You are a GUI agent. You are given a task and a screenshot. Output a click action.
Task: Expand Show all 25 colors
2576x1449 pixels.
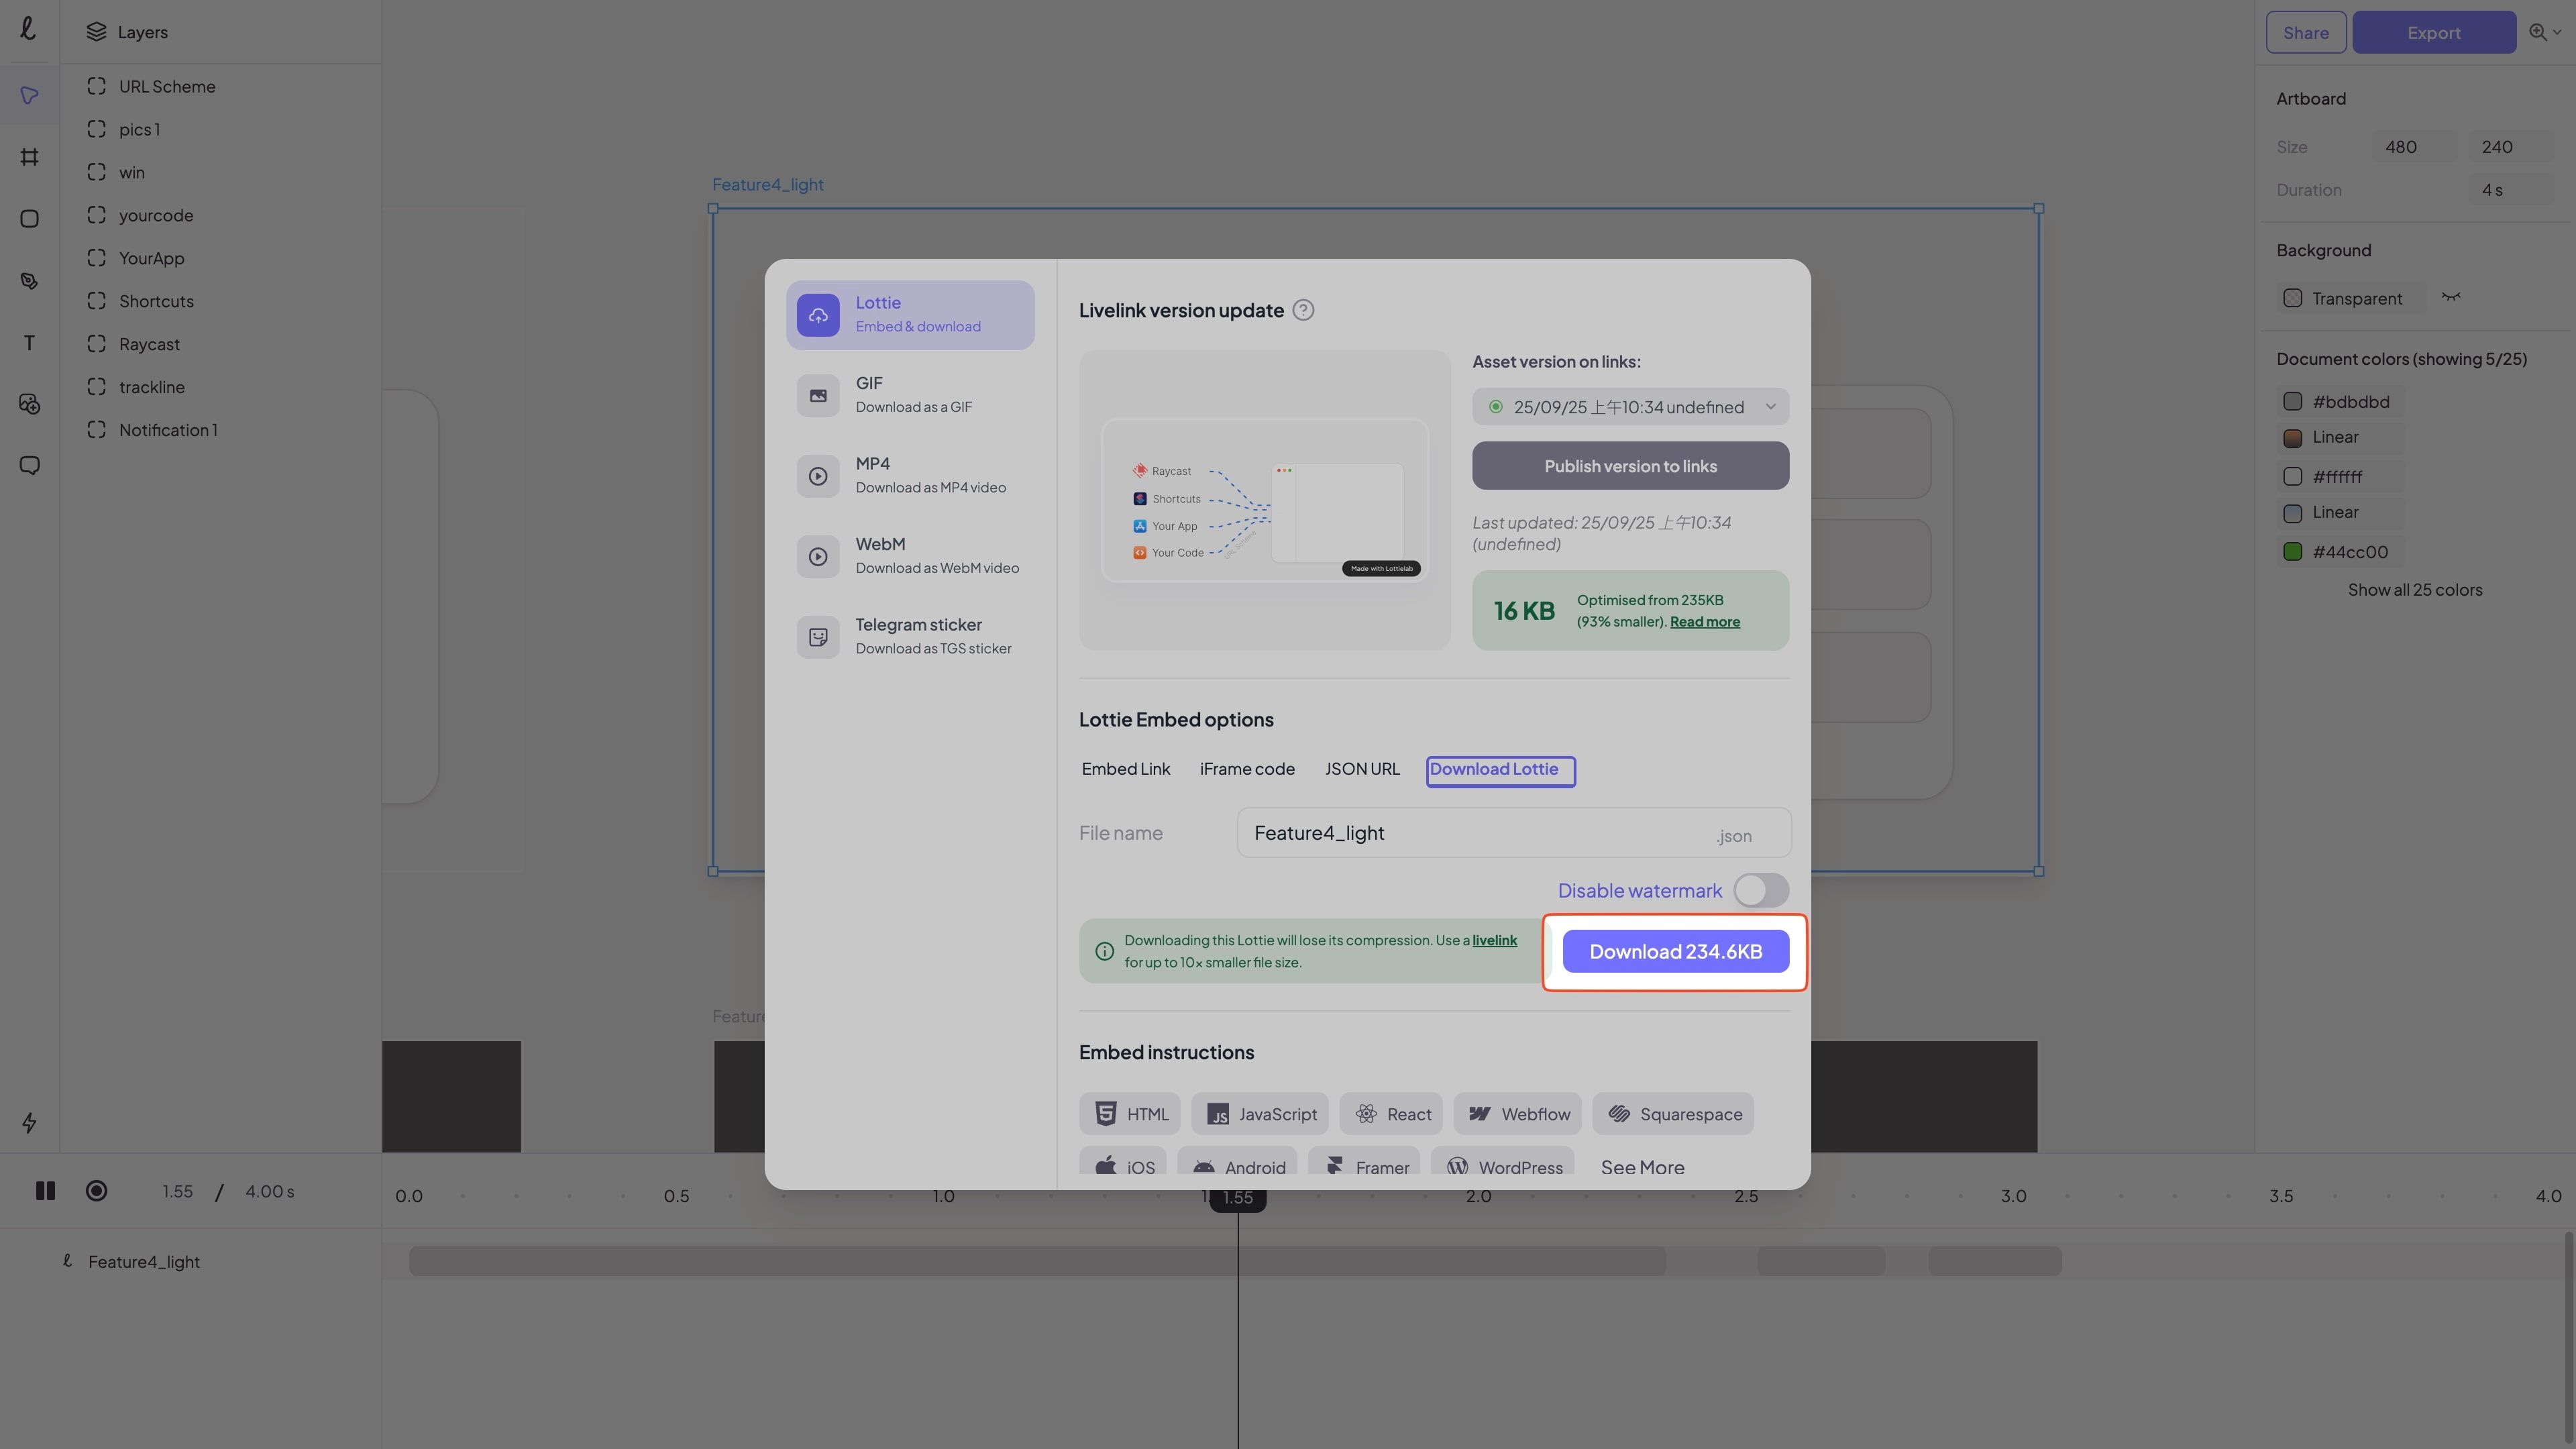click(2414, 590)
